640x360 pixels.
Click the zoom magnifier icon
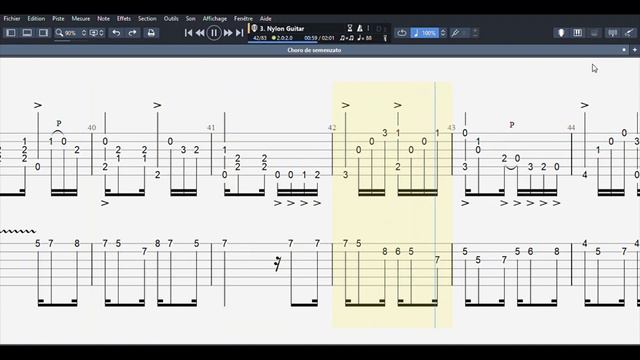[x=59, y=33]
